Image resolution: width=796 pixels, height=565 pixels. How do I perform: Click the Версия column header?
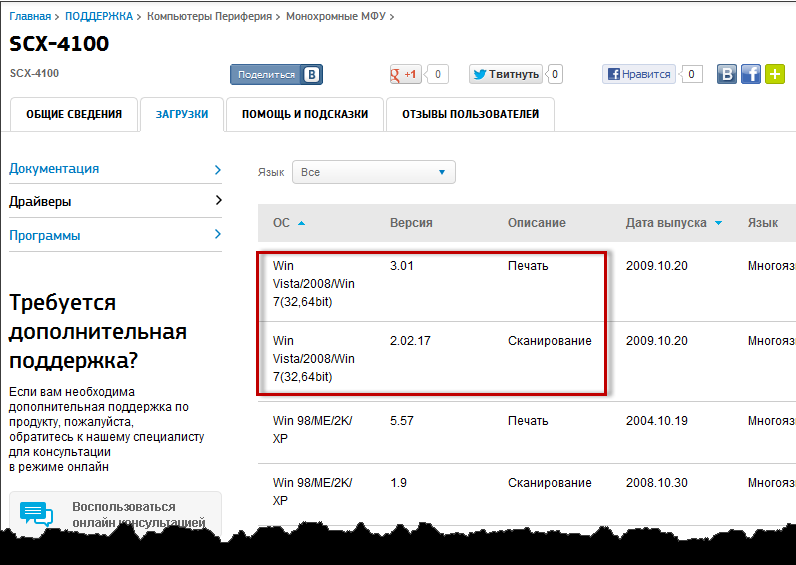[x=411, y=223]
